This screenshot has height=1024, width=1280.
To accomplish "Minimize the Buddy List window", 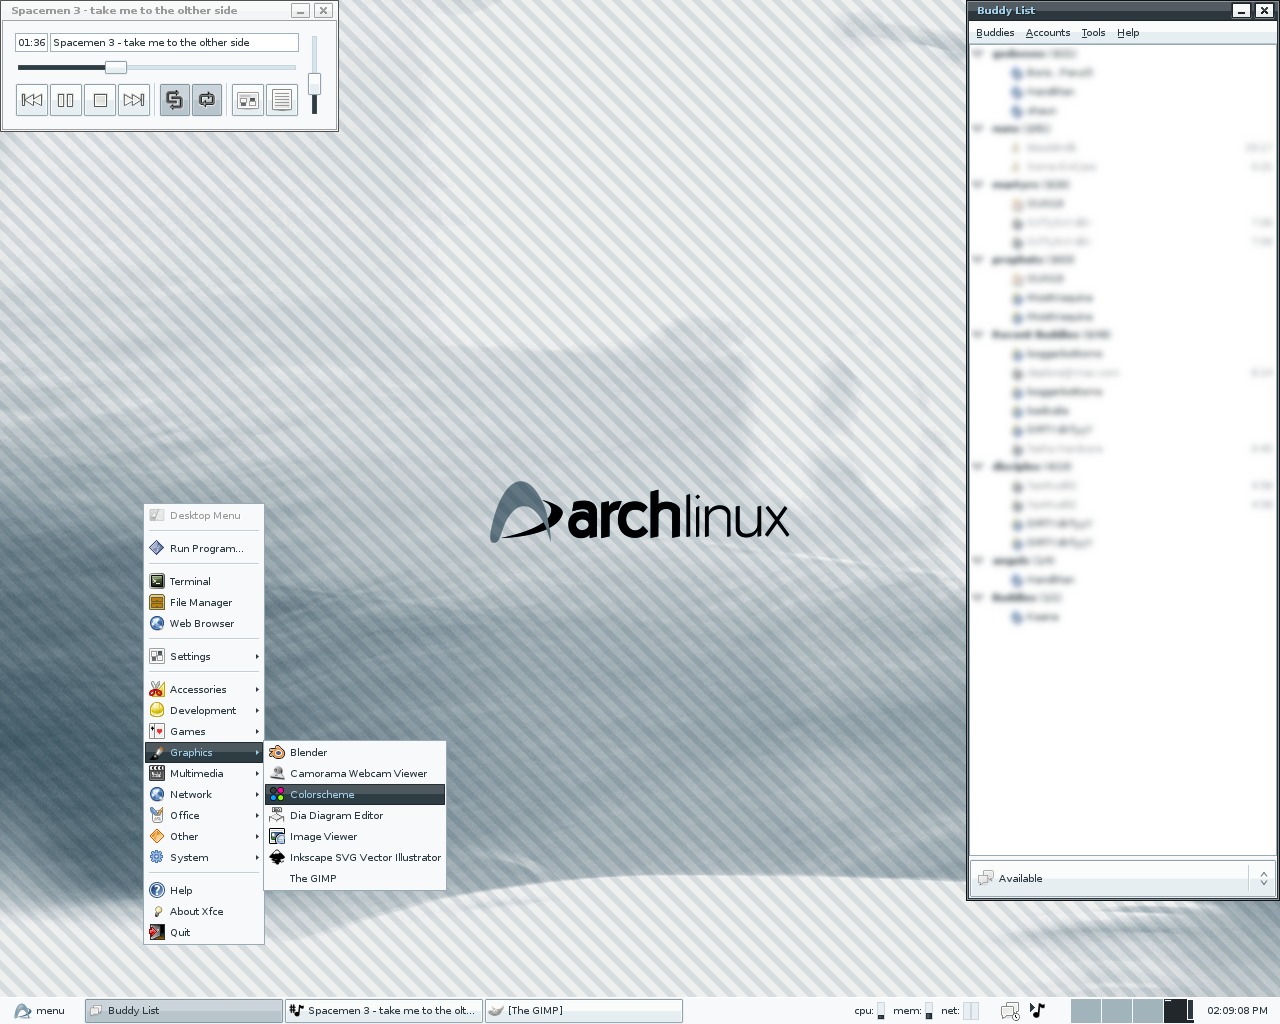I will [x=1241, y=10].
